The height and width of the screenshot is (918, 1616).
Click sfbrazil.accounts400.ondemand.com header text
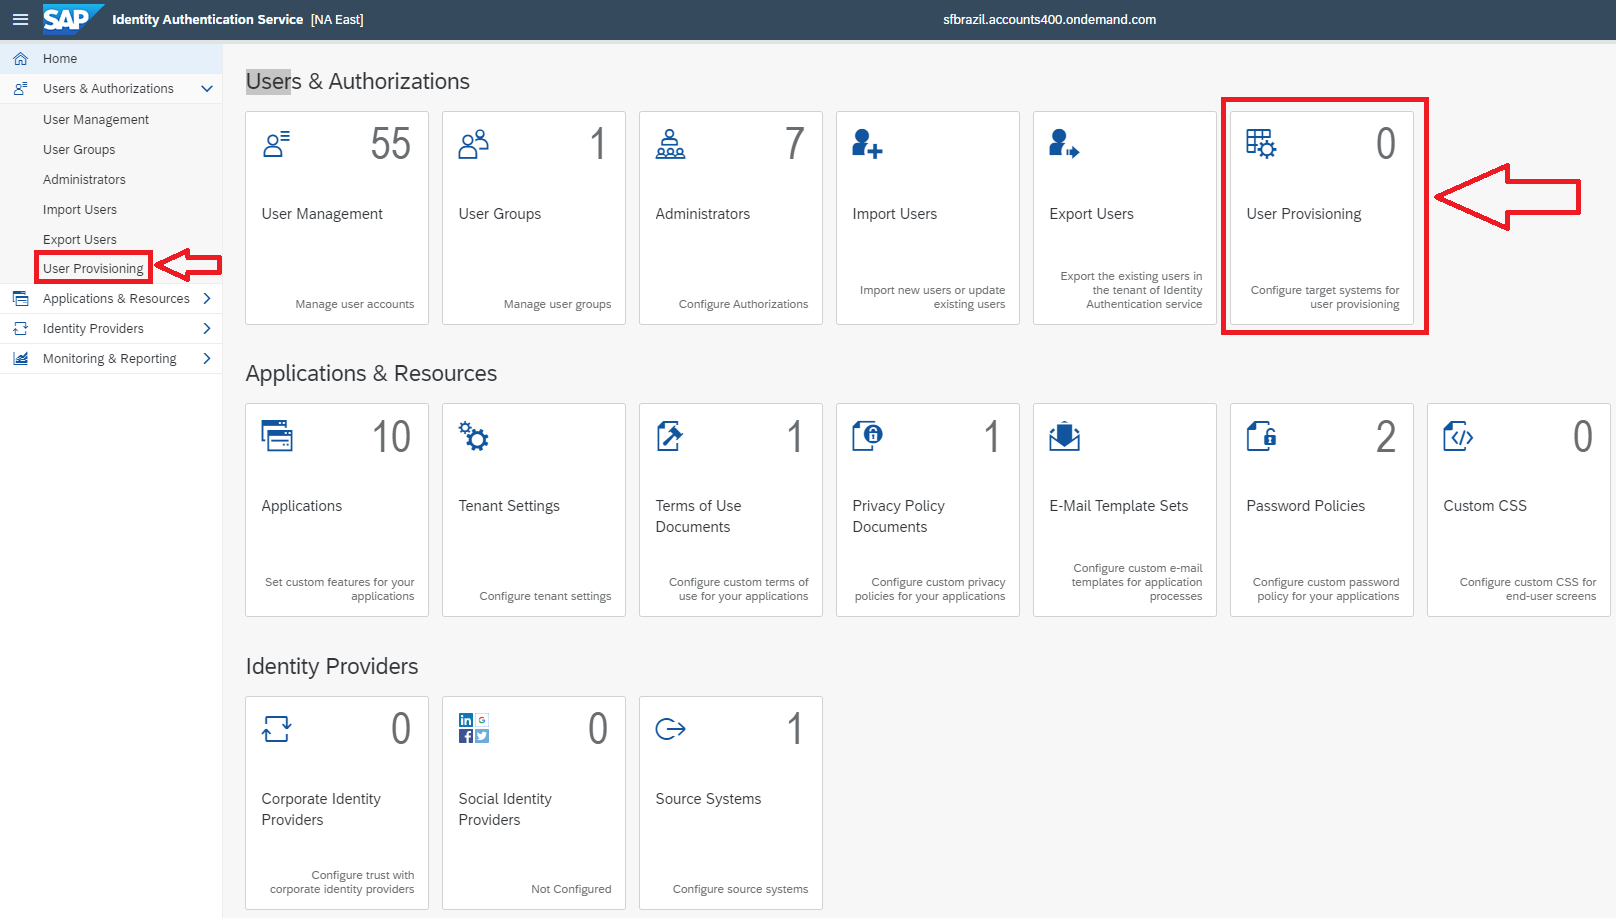[1049, 20]
